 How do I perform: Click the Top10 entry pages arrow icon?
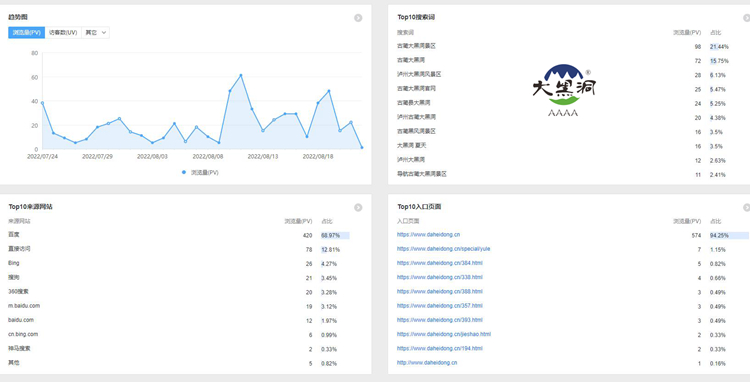point(746,207)
